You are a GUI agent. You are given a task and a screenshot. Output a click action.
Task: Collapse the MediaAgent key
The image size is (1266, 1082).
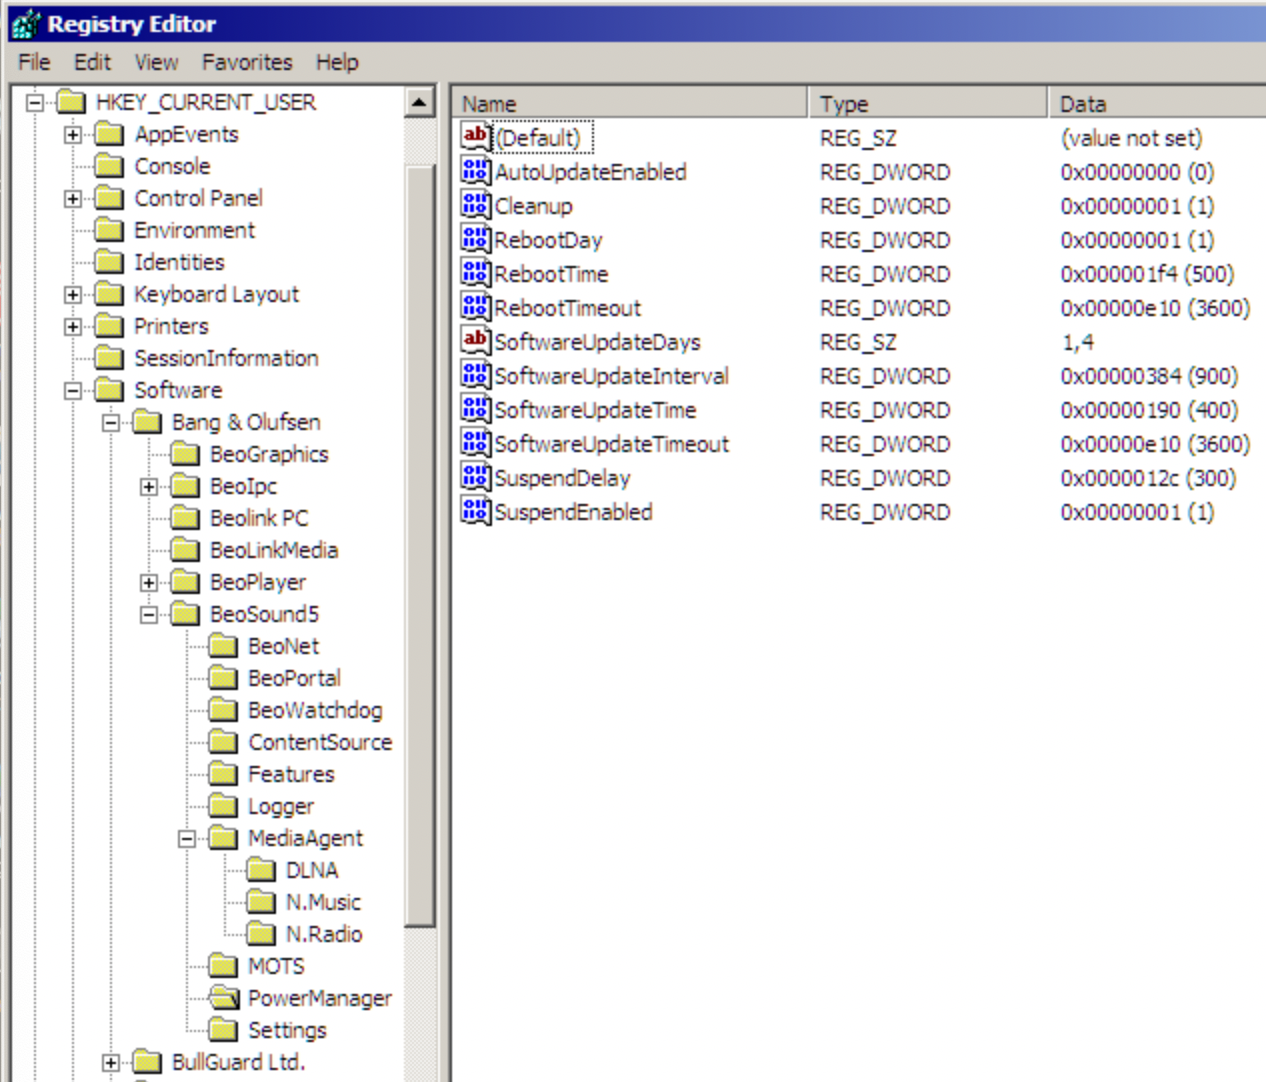tap(187, 838)
